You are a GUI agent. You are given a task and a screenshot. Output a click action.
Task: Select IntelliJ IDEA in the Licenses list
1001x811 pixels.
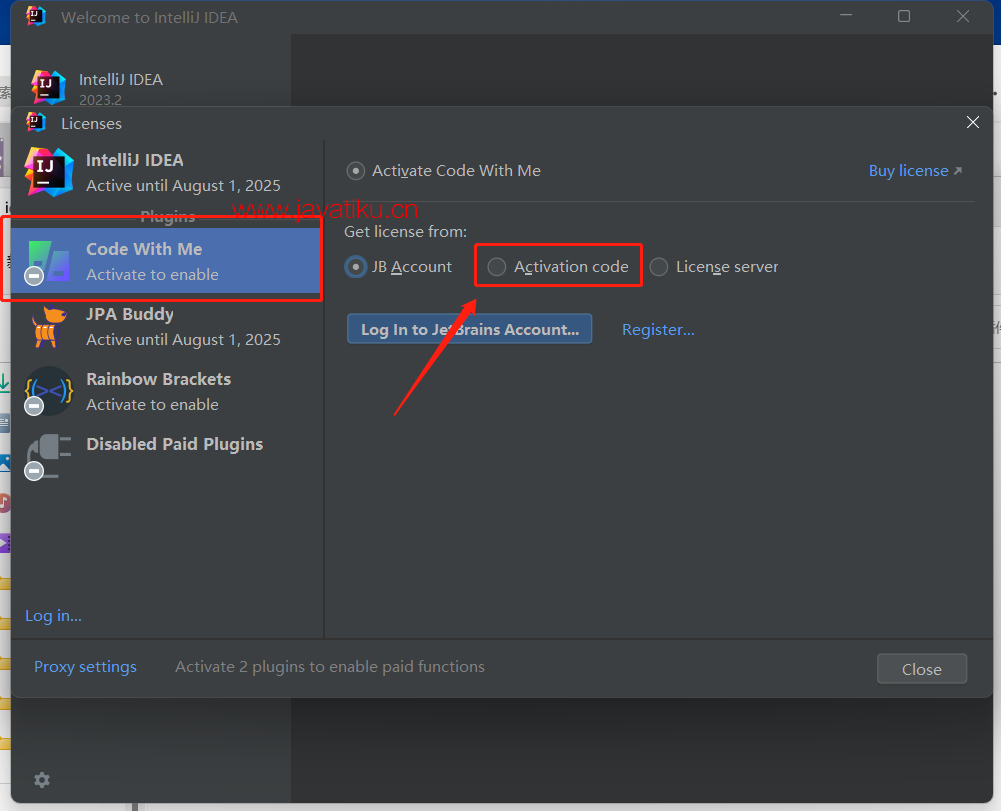(x=166, y=172)
